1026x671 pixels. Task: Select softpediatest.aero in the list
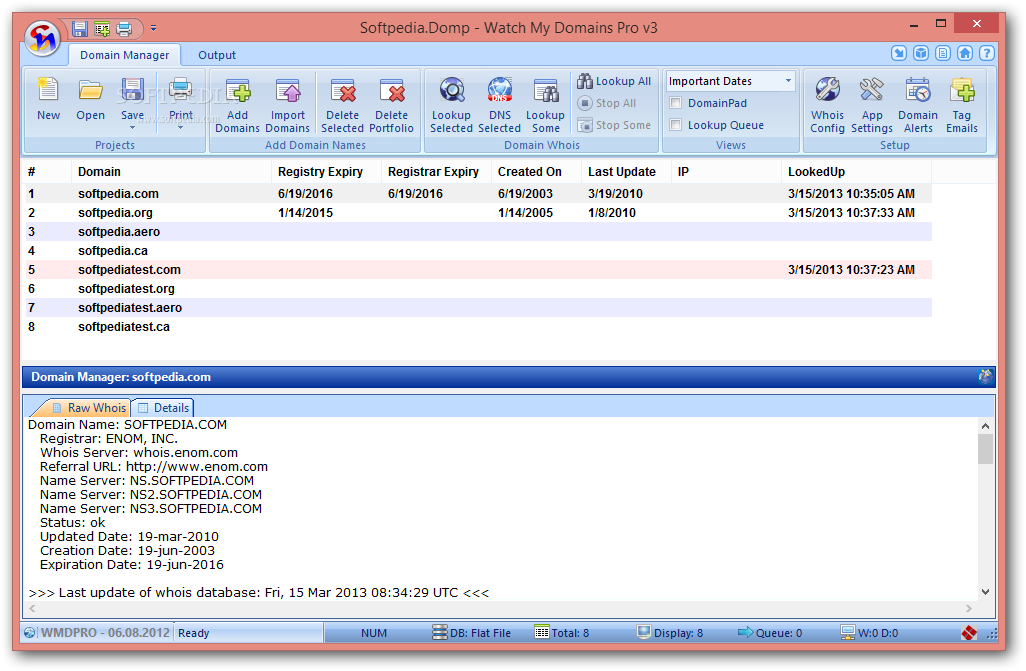pyautogui.click(x=479, y=308)
